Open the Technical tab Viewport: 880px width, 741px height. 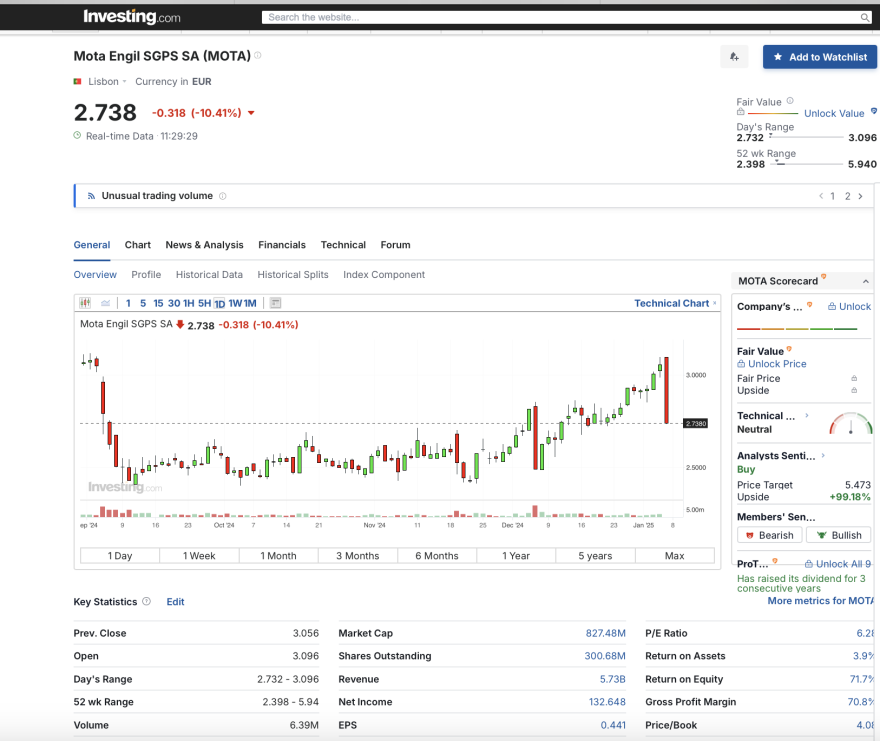pos(343,245)
